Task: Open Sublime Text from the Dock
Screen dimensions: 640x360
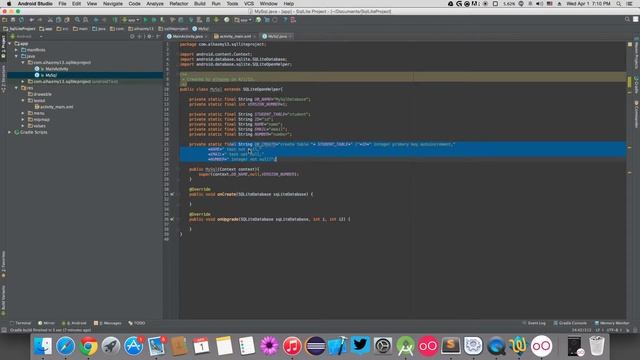Action: point(451,346)
